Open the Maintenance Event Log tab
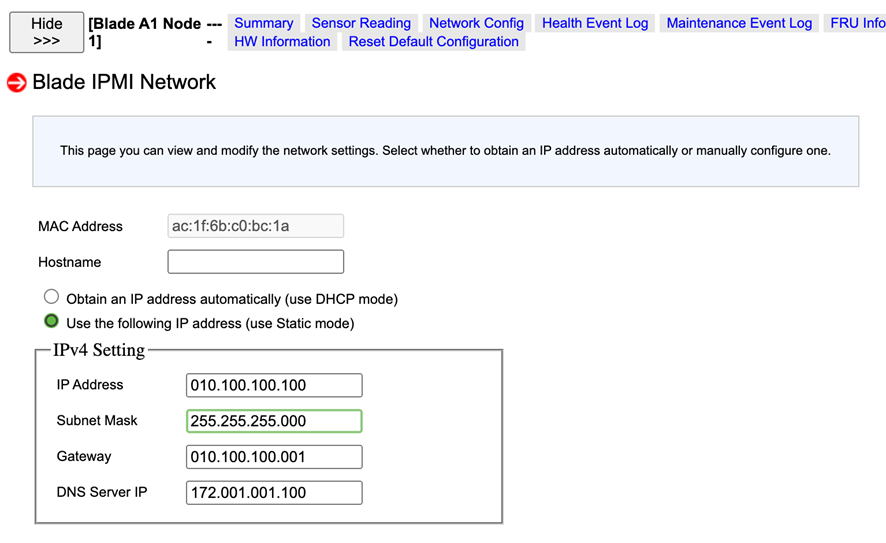This screenshot has width=886, height=543. click(739, 23)
